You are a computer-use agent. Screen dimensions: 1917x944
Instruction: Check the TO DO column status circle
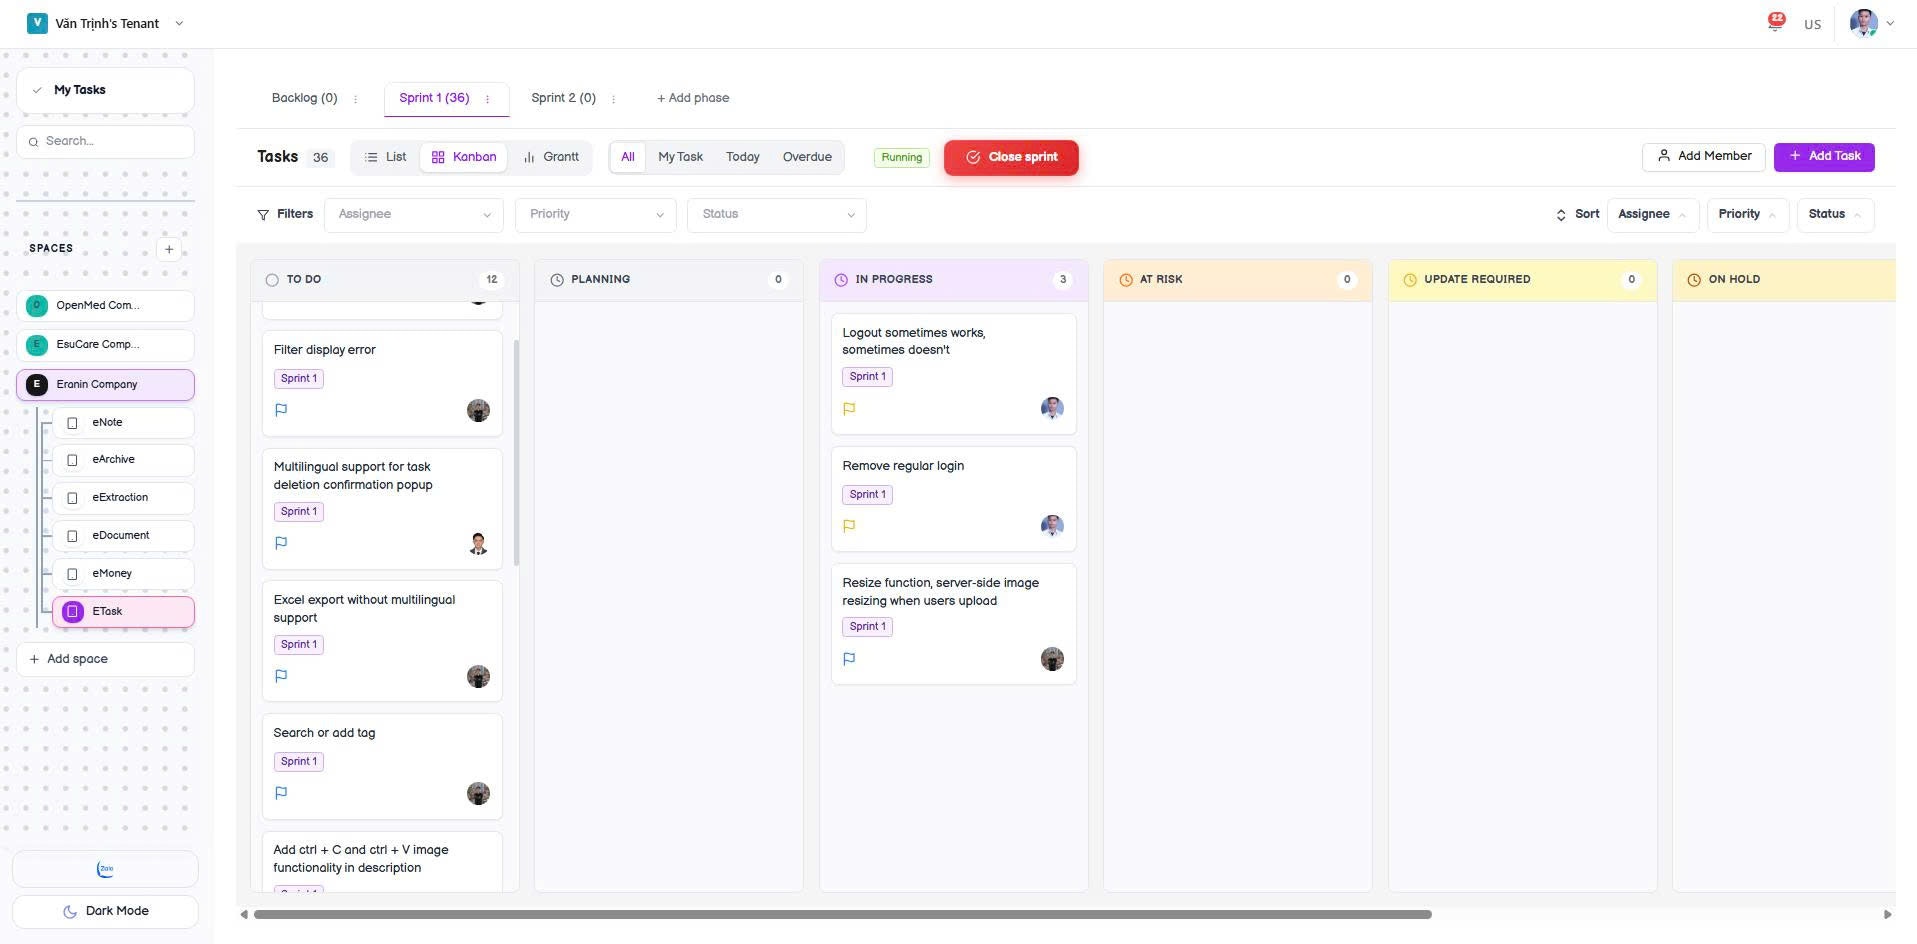(270, 280)
